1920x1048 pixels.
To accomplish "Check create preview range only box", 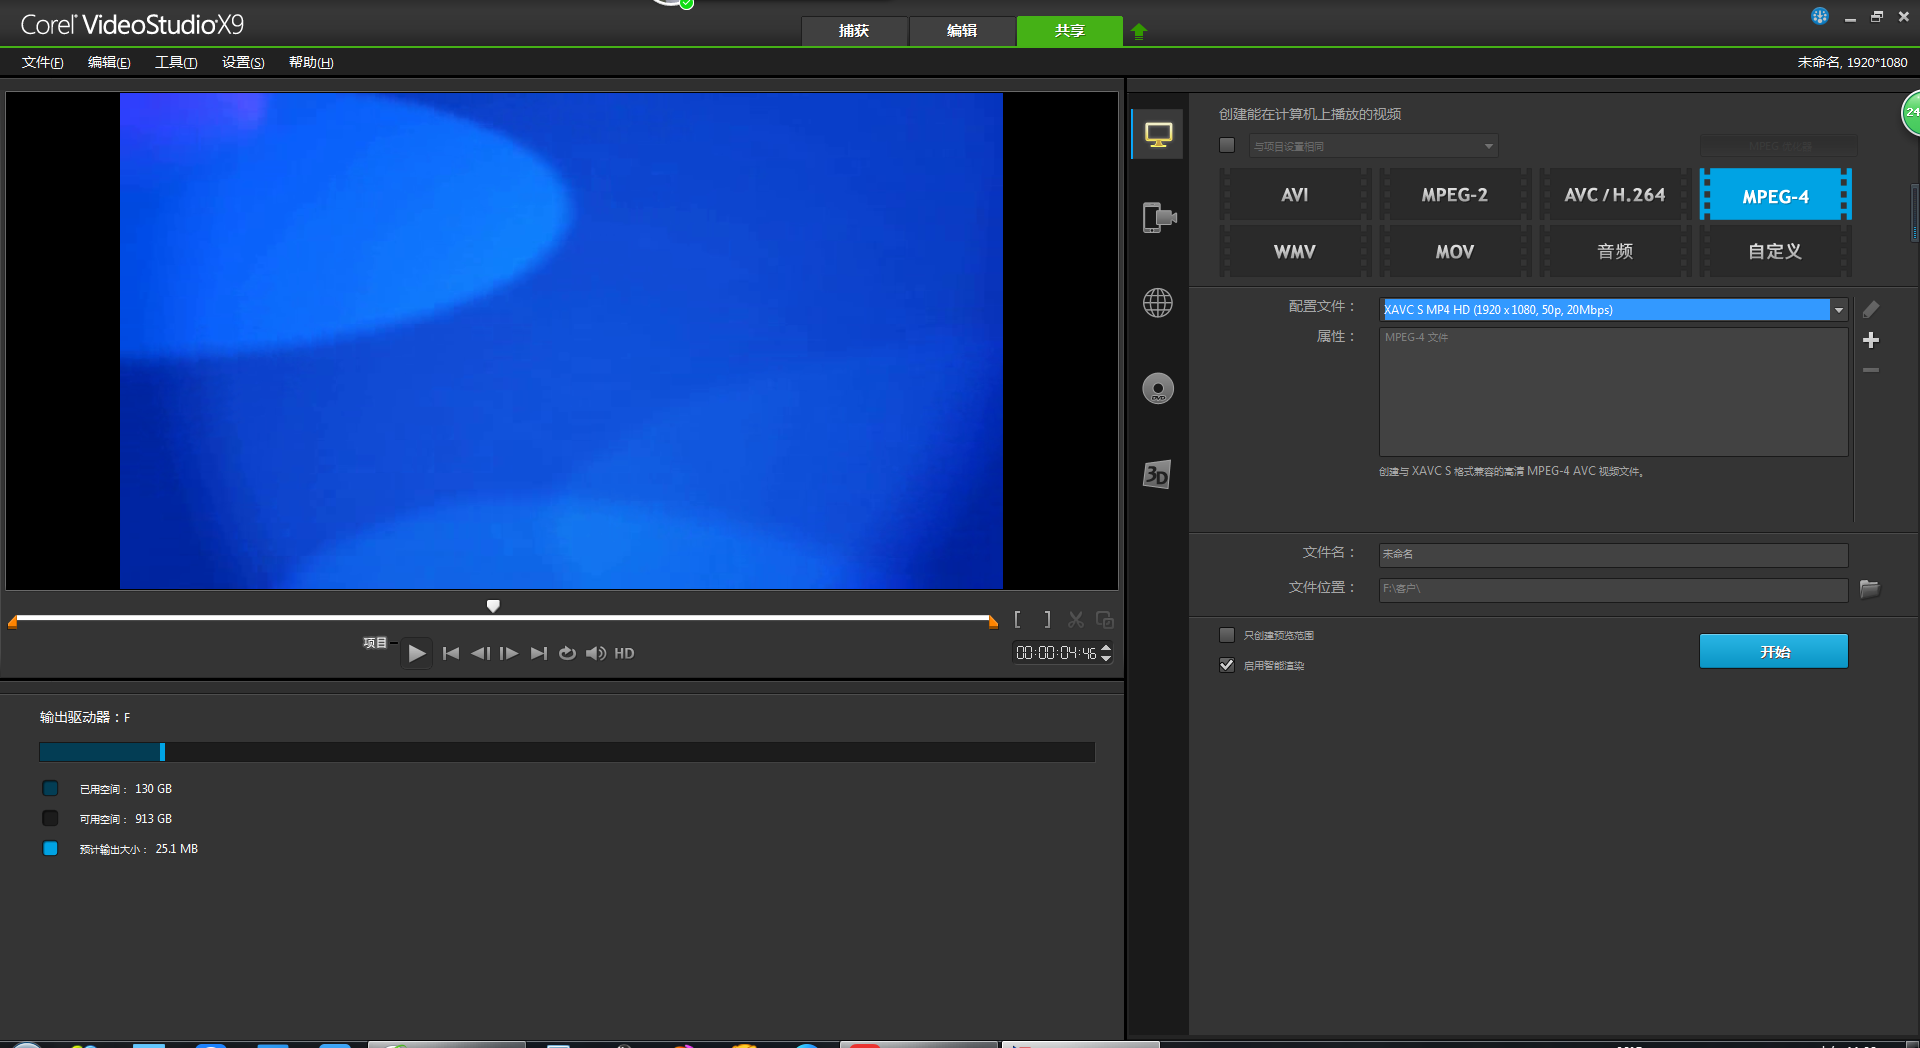I will point(1227,635).
